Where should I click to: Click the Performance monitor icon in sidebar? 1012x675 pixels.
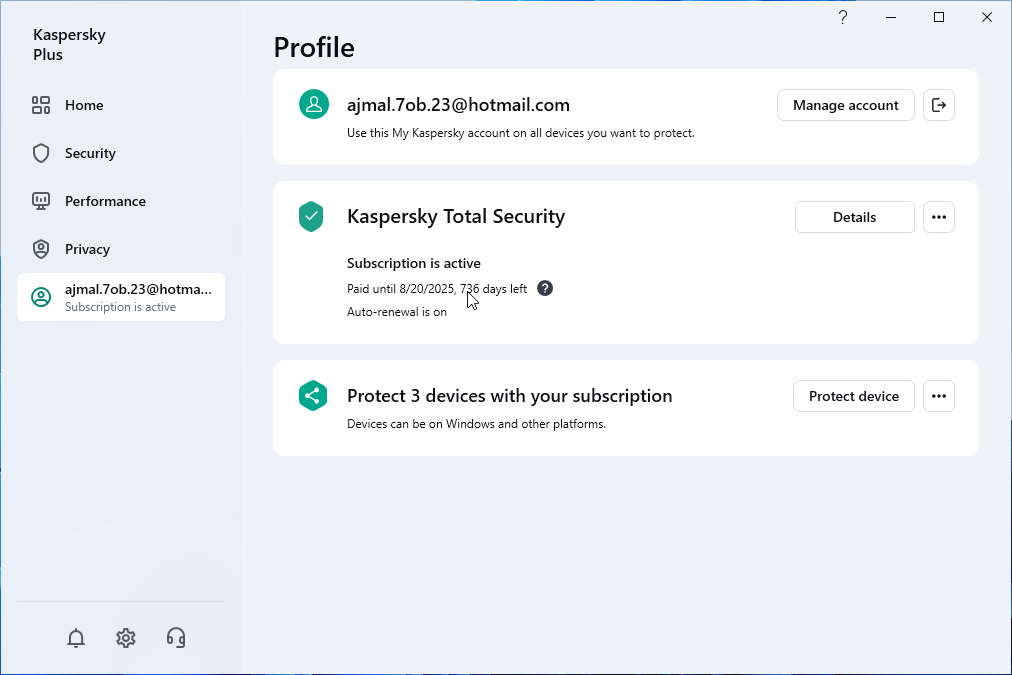(x=41, y=201)
